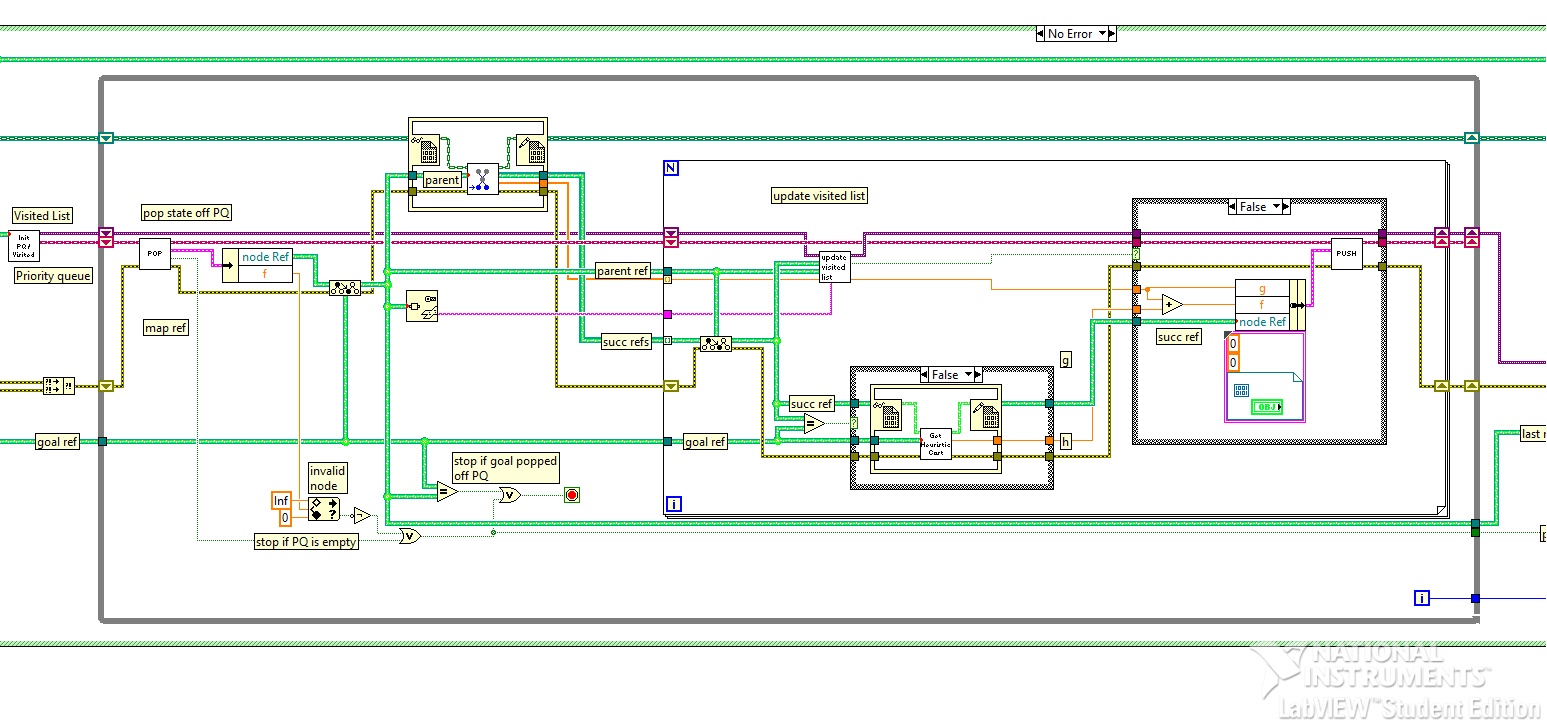Select the PUSH subVI node
Screen dimensions: 1547x722
(x=1347, y=254)
